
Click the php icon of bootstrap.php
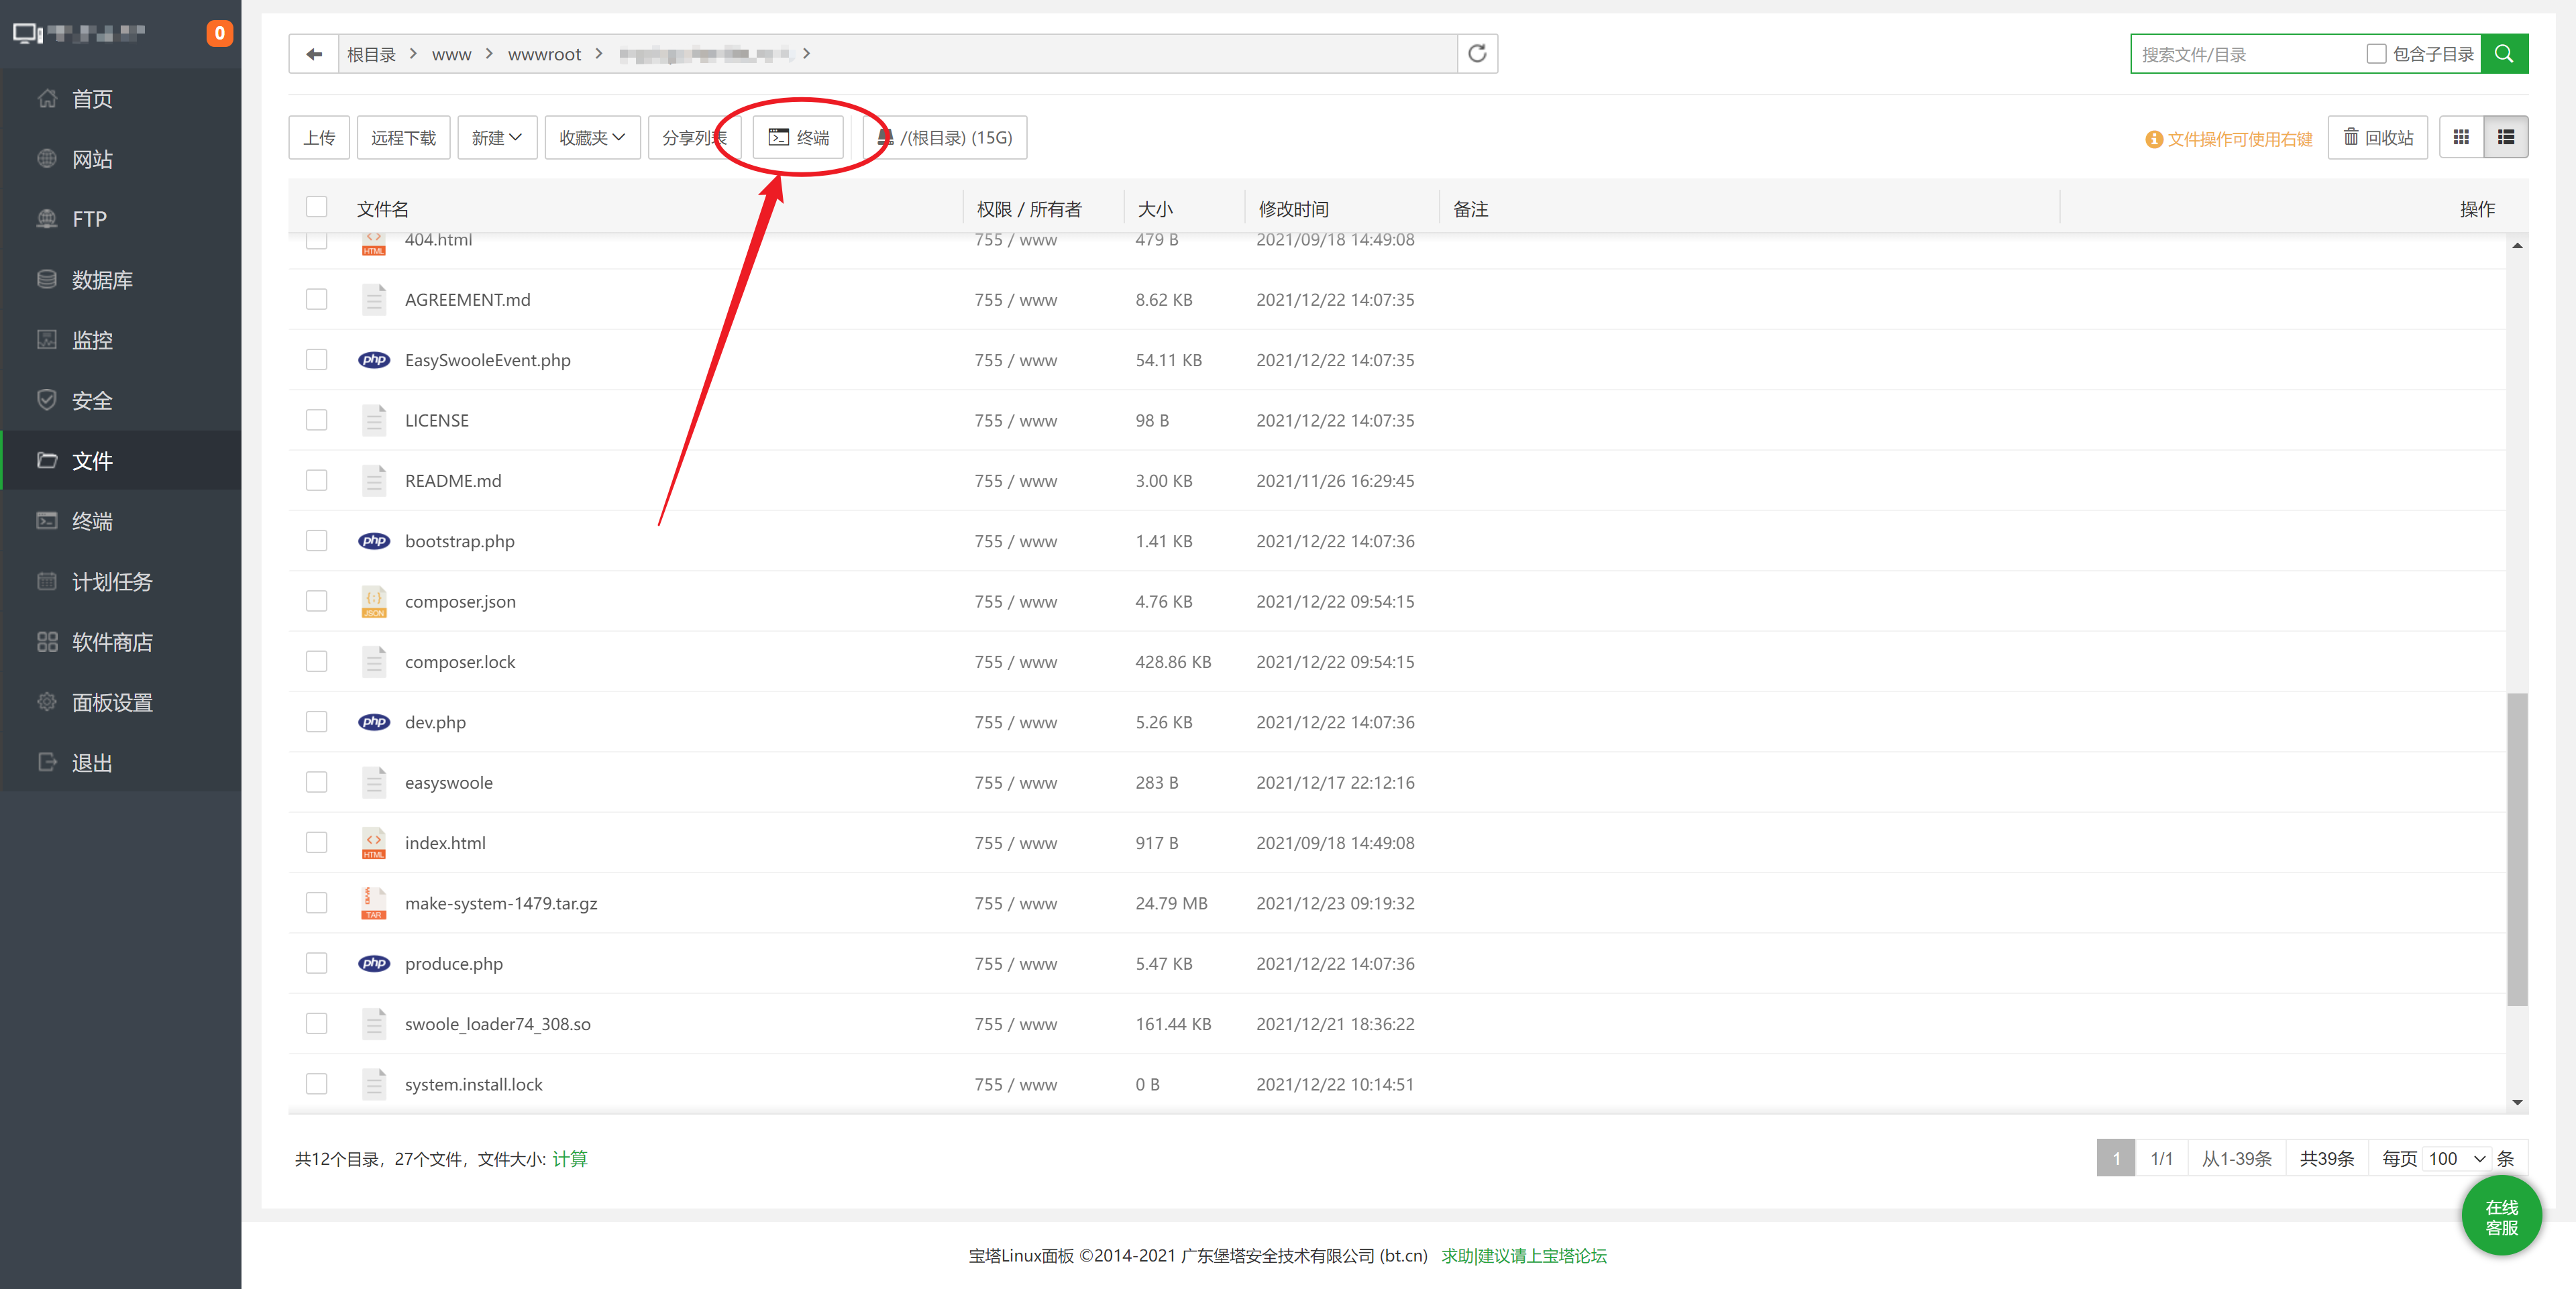[x=374, y=541]
